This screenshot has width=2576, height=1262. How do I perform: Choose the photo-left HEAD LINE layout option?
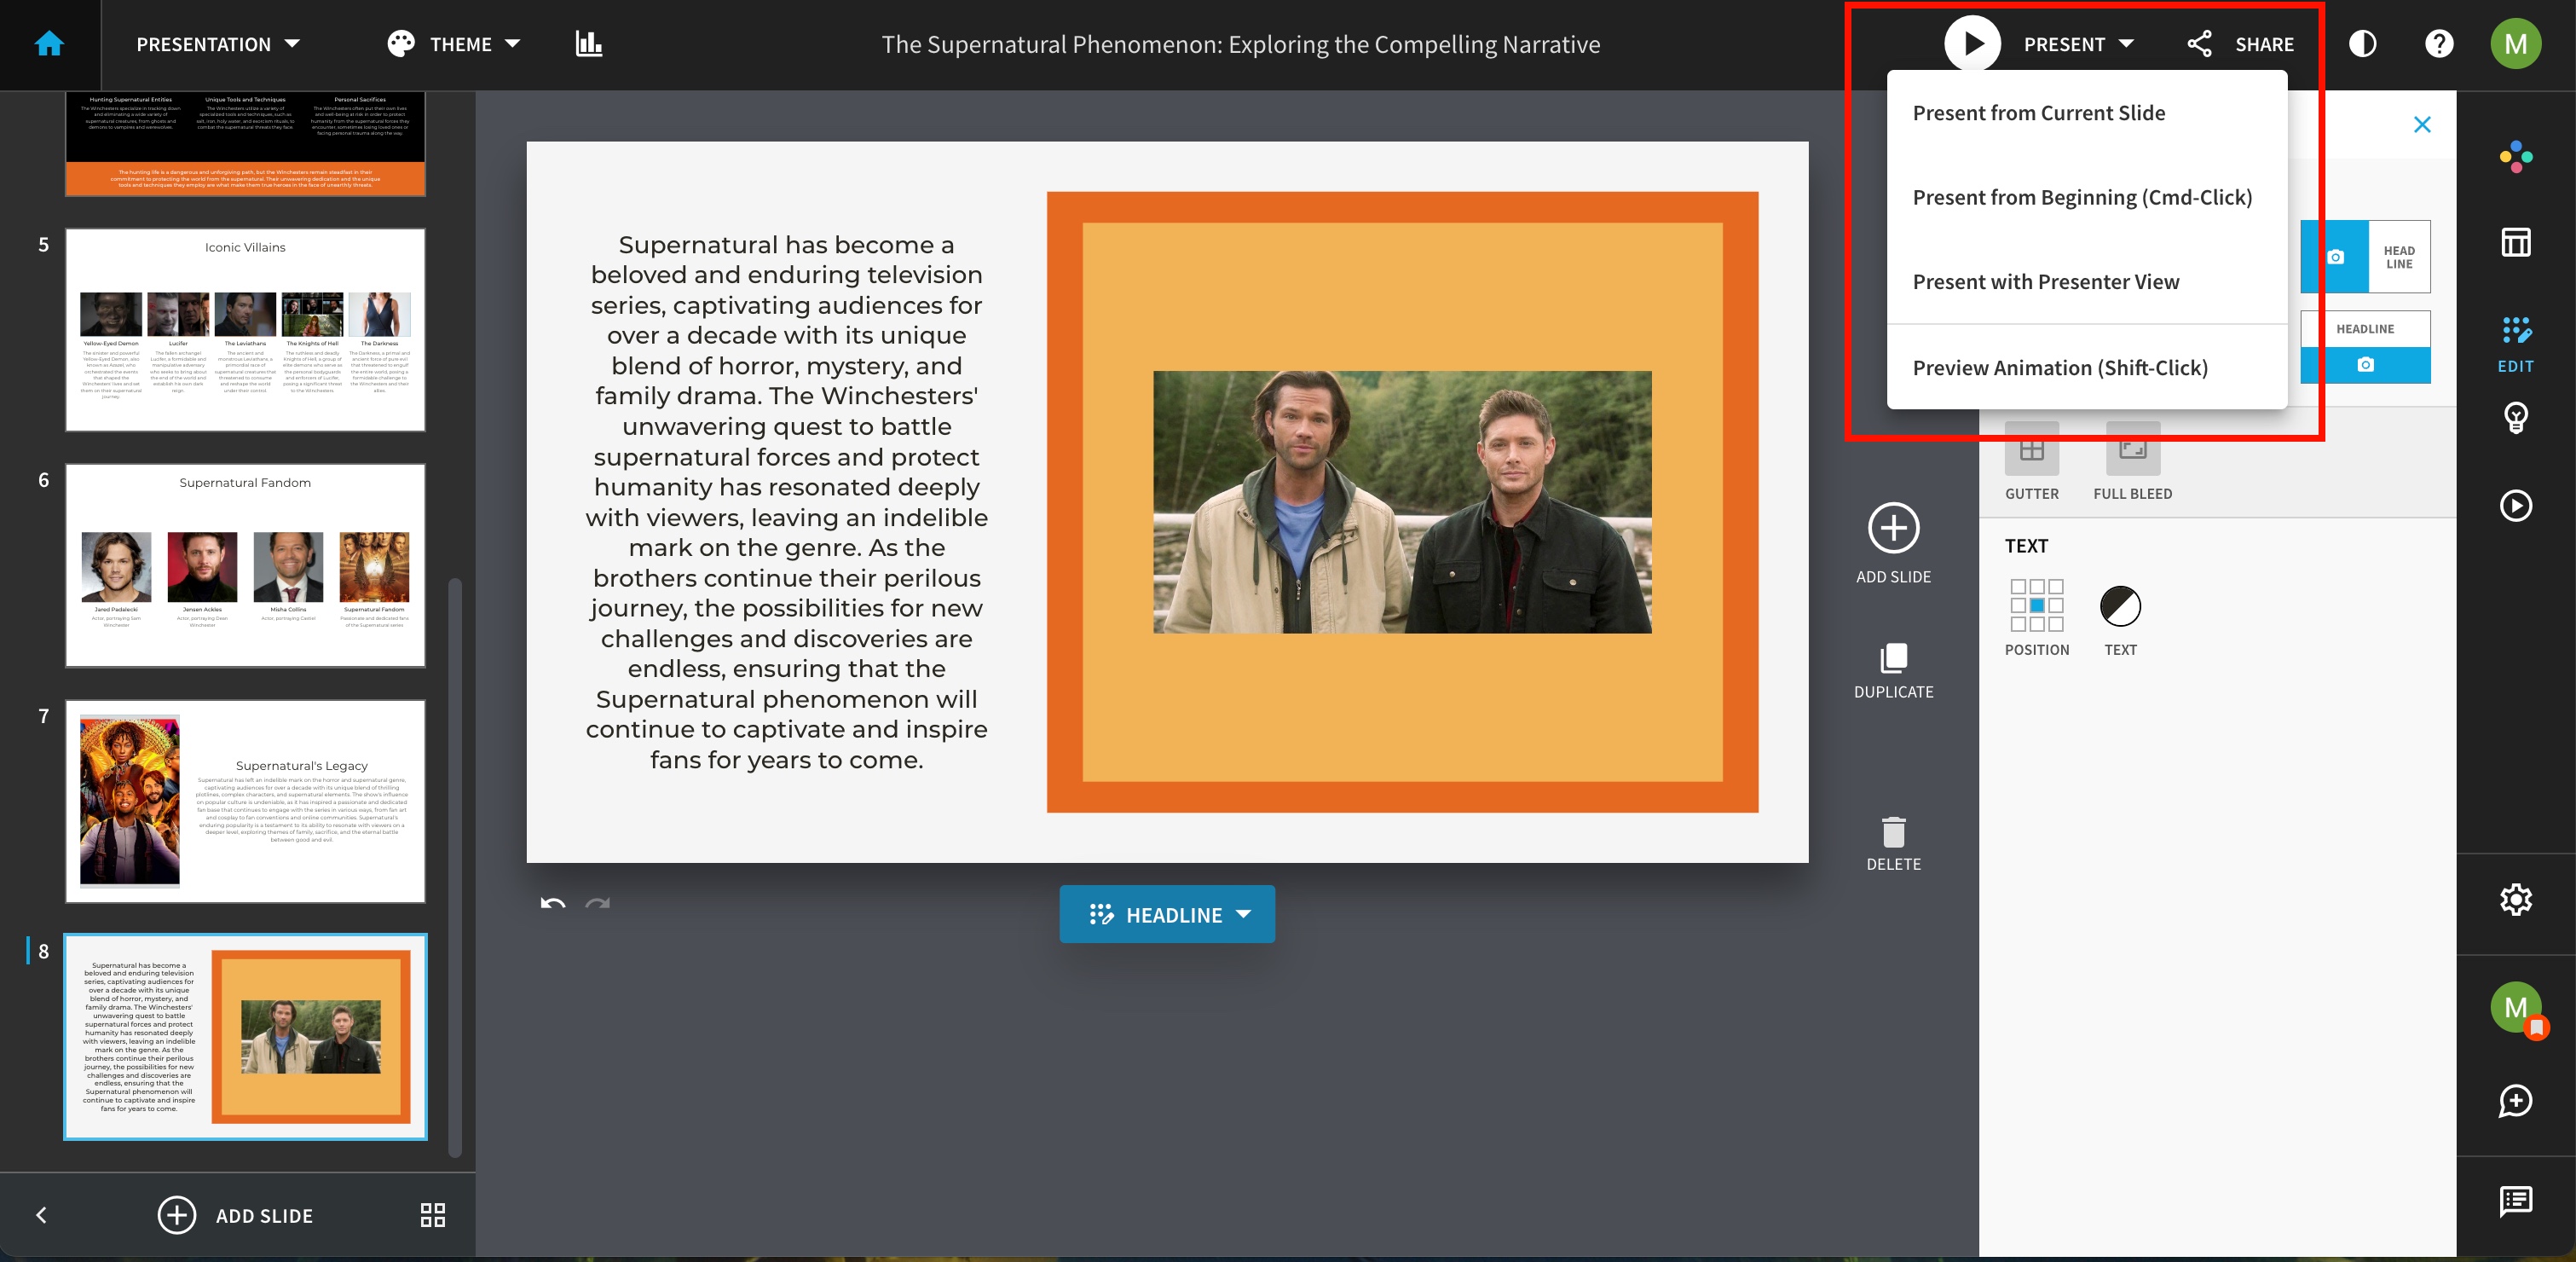coord(2365,257)
